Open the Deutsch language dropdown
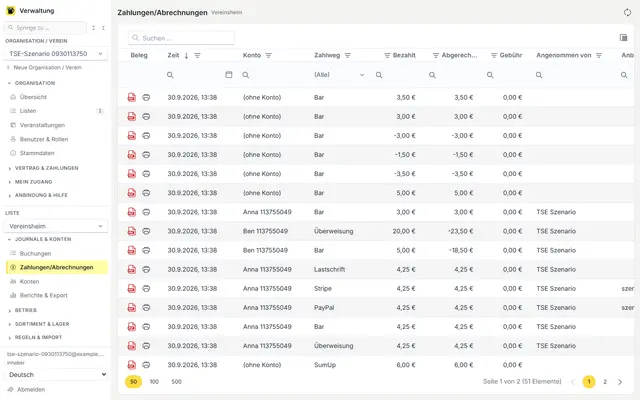Screen dimensions: 640x400 tap(57, 375)
